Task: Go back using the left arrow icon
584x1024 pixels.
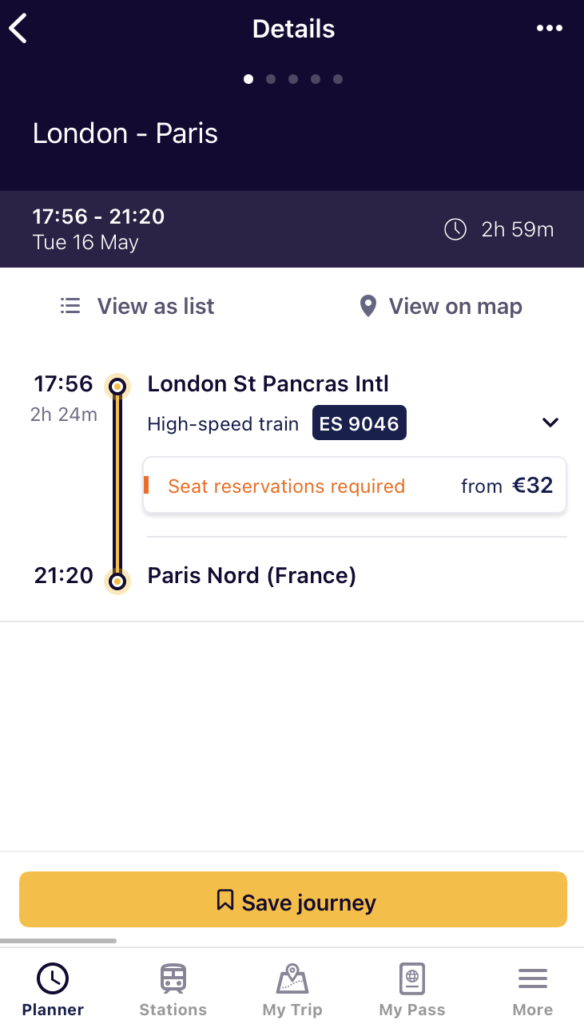Action: [x=18, y=29]
